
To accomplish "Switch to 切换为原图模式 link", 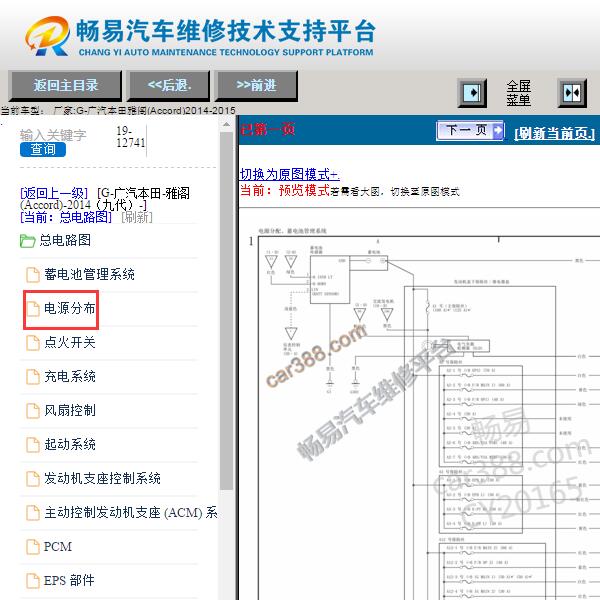I will [290, 174].
